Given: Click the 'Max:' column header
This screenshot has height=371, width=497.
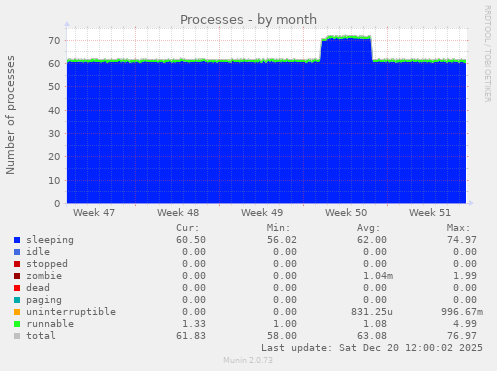Looking at the screenshot, I should [458, 228].
